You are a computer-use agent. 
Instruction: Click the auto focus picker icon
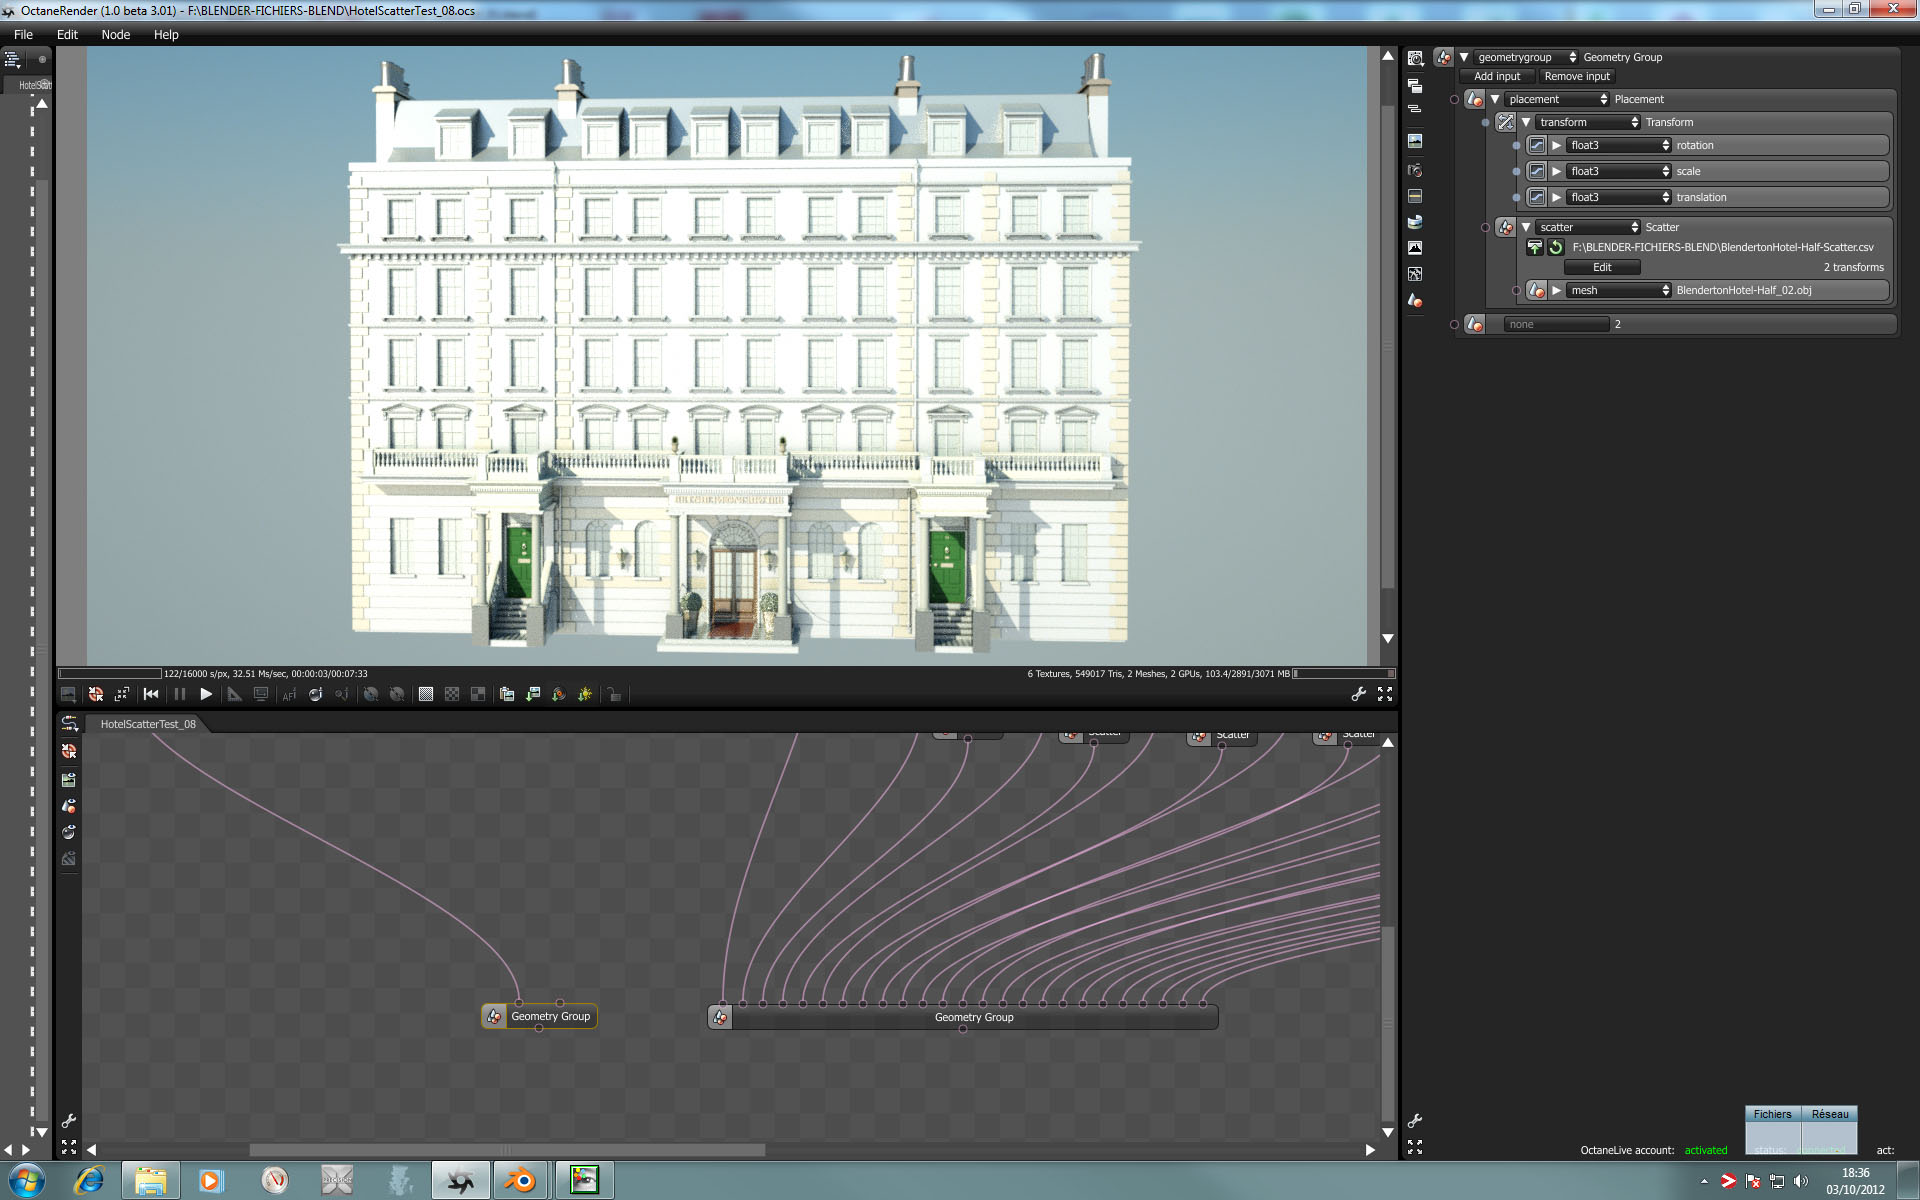(289, 694)
